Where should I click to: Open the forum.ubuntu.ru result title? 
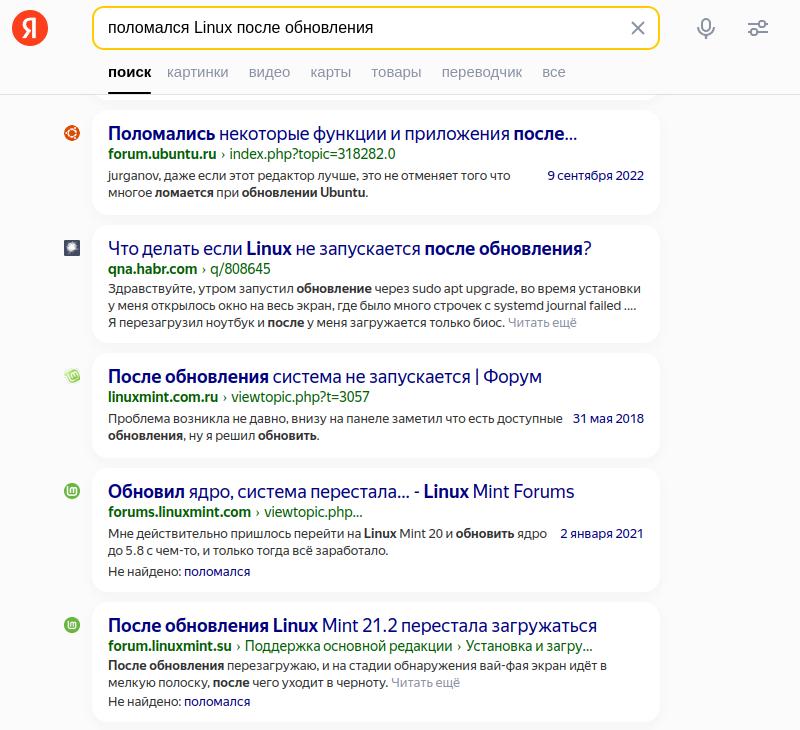pos(342,133)
